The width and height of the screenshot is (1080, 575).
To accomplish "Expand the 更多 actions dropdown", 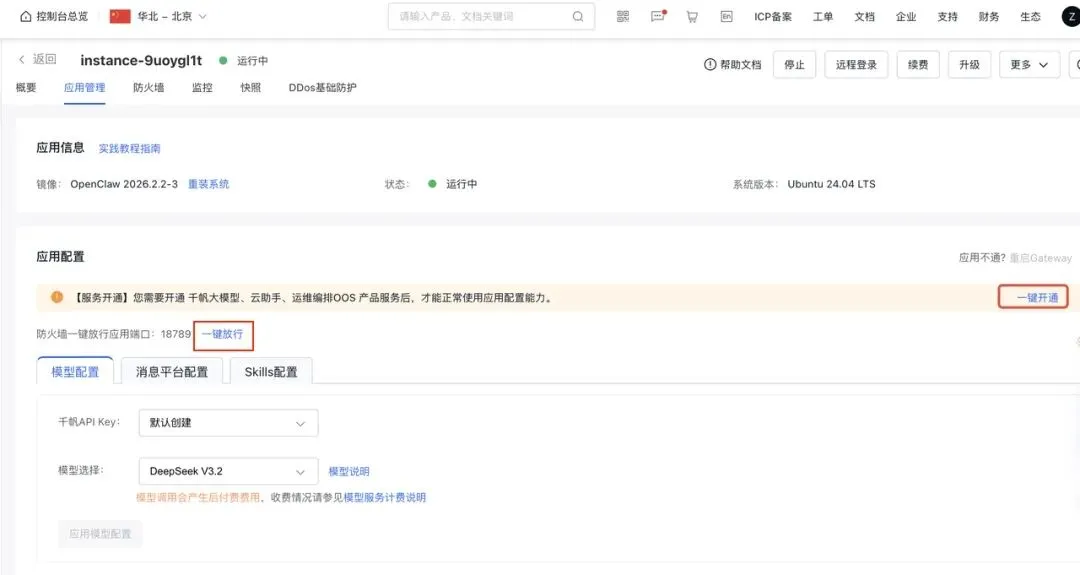I will (x=1029, y=65).
